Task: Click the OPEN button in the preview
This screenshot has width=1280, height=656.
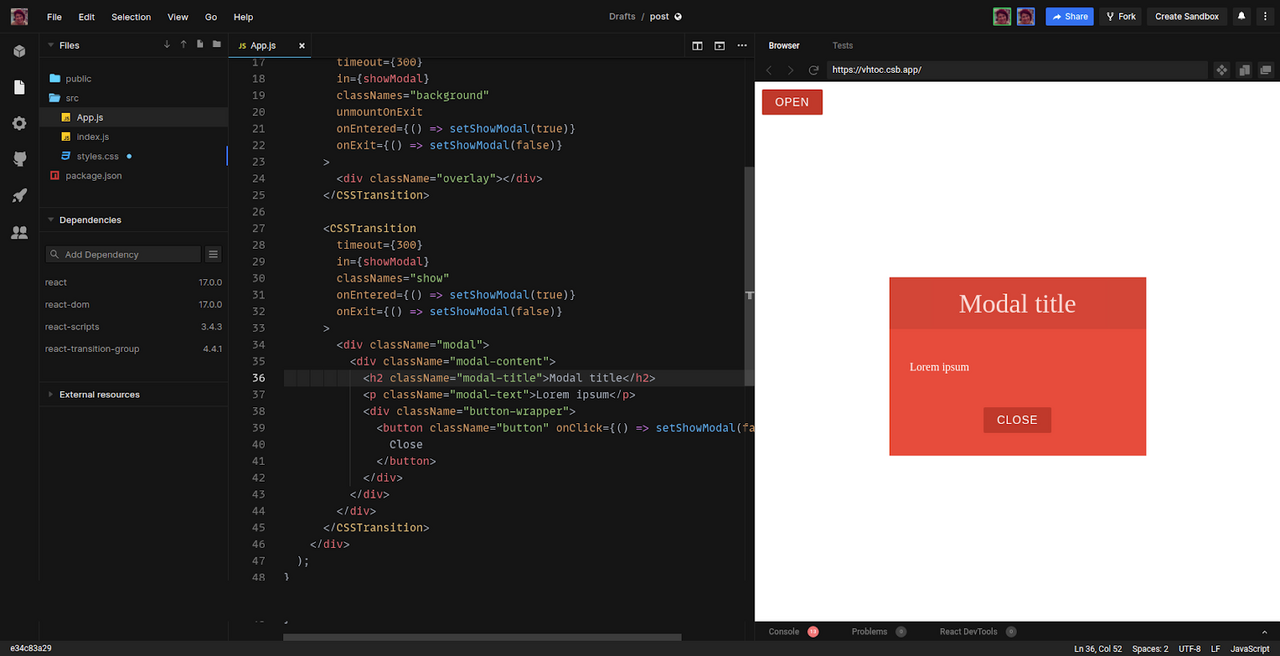Action: [x=792, y=101]
